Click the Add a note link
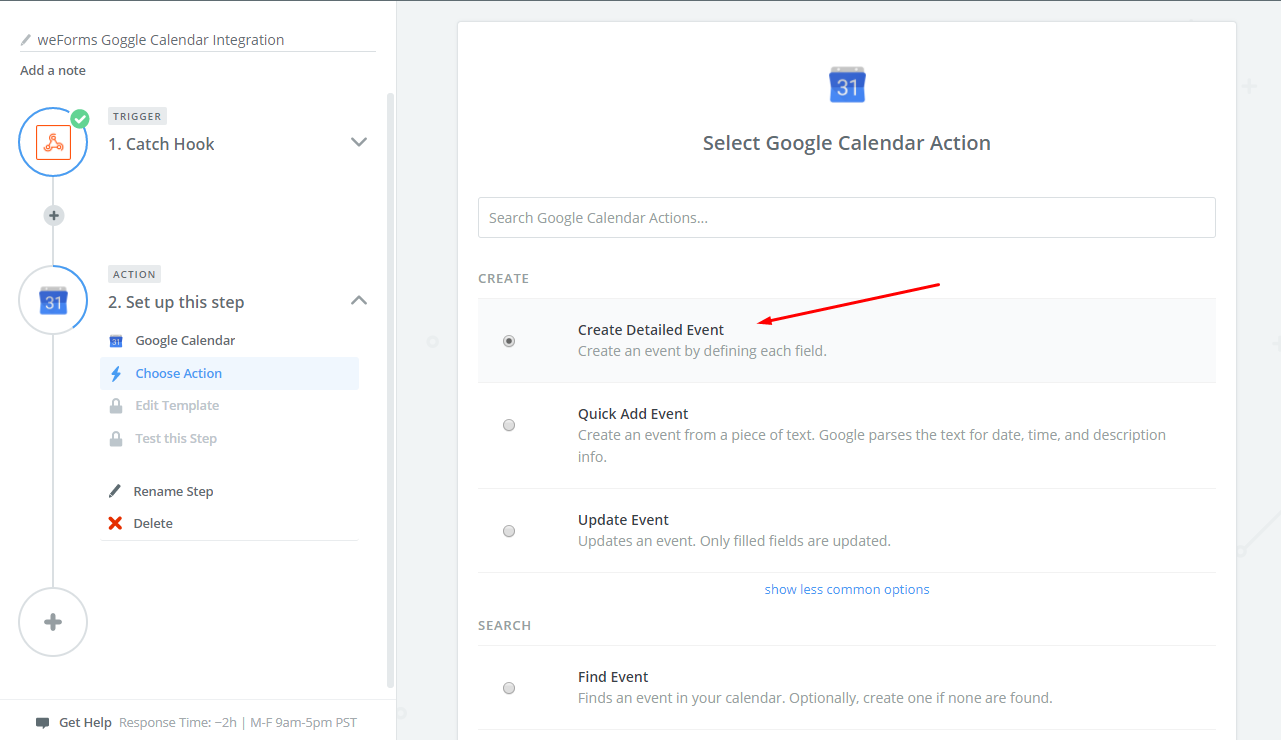Viewport: 1281px width, 740px height. pos(53,70)
